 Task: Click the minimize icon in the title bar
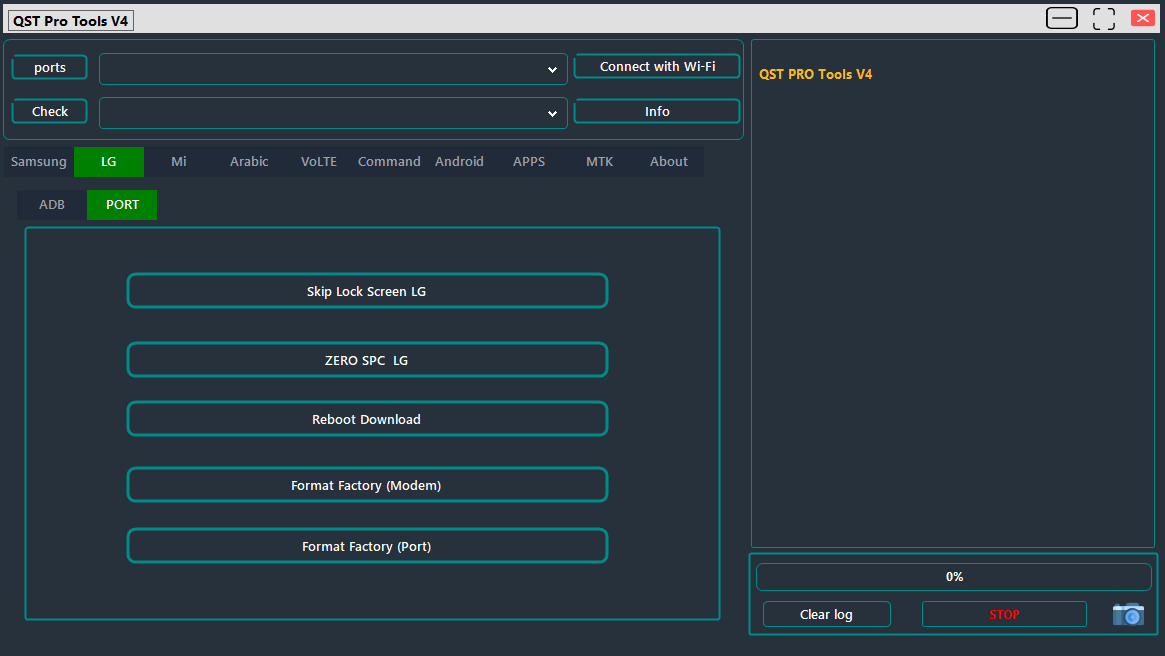tap(1062, 18)
